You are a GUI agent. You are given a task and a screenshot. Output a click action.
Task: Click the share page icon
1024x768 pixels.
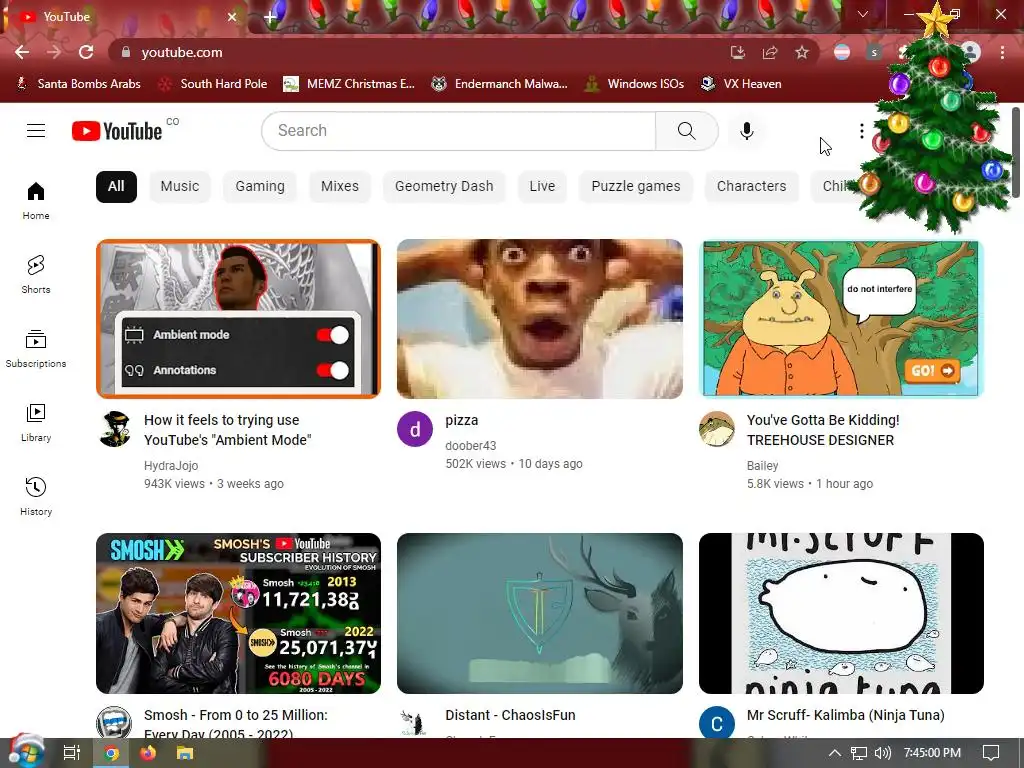[770, 52]
